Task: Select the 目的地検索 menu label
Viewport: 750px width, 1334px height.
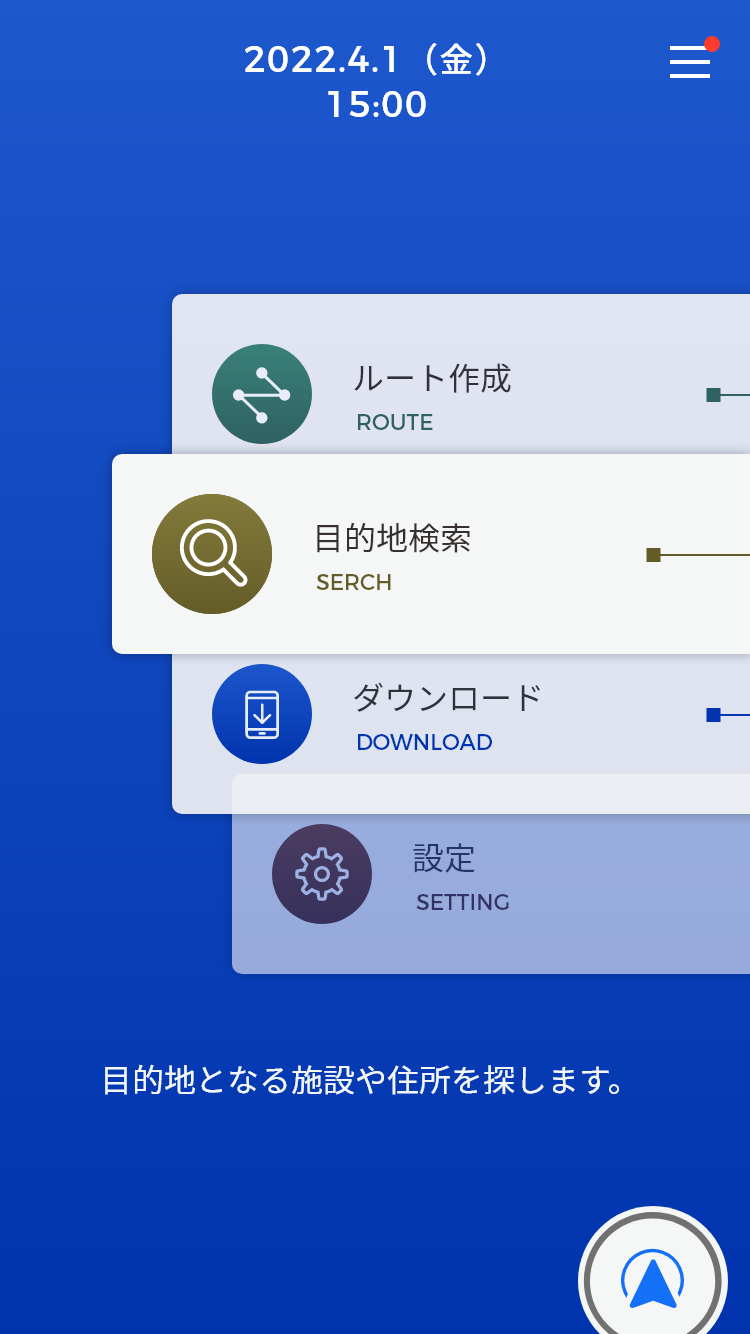Action: coord(392,539)
